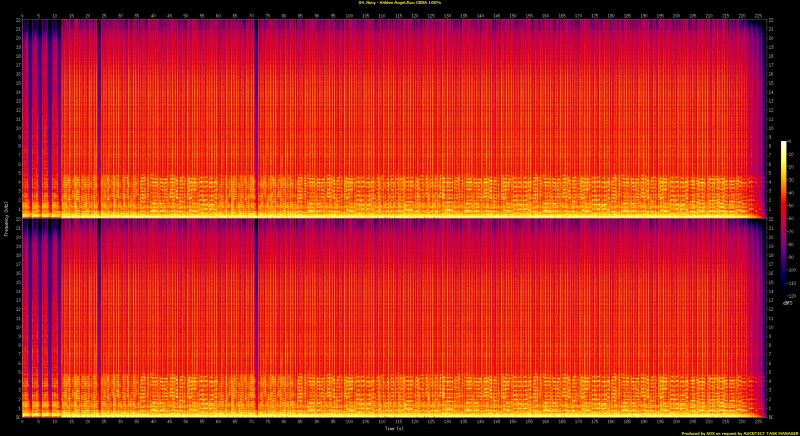The height and width of the screenshot is (436, 800).
Task: Click the spectrogram title text at top
Action: pos(400,4)
